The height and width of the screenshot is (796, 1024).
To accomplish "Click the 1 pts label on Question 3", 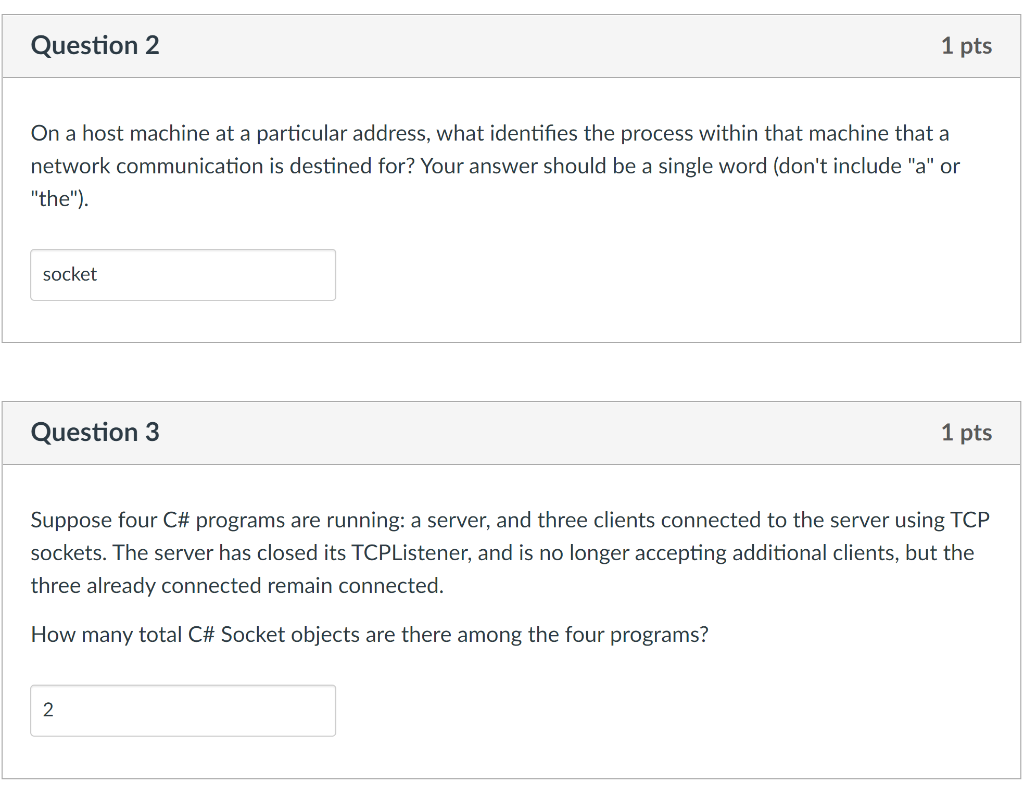I will pos(966,432).
